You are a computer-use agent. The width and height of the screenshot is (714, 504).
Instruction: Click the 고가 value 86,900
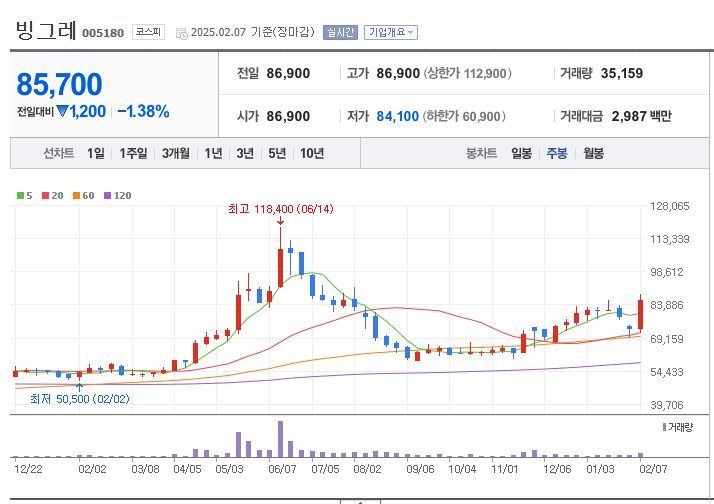point(398,73)
